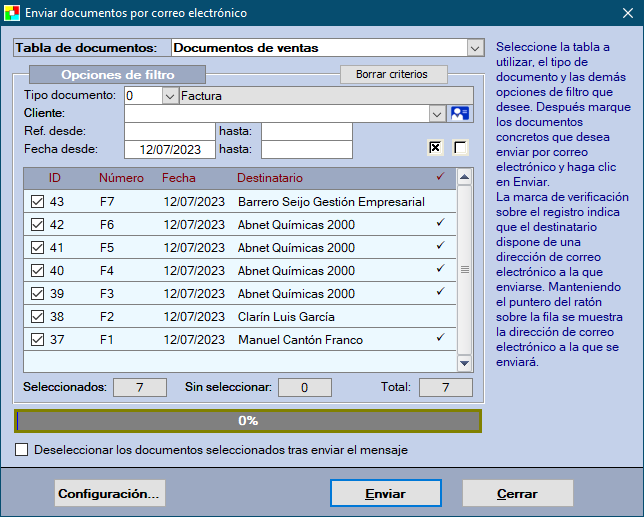
Task: Uncheck the Clarín Luis García invoice F2
Action: pos(37,317)
